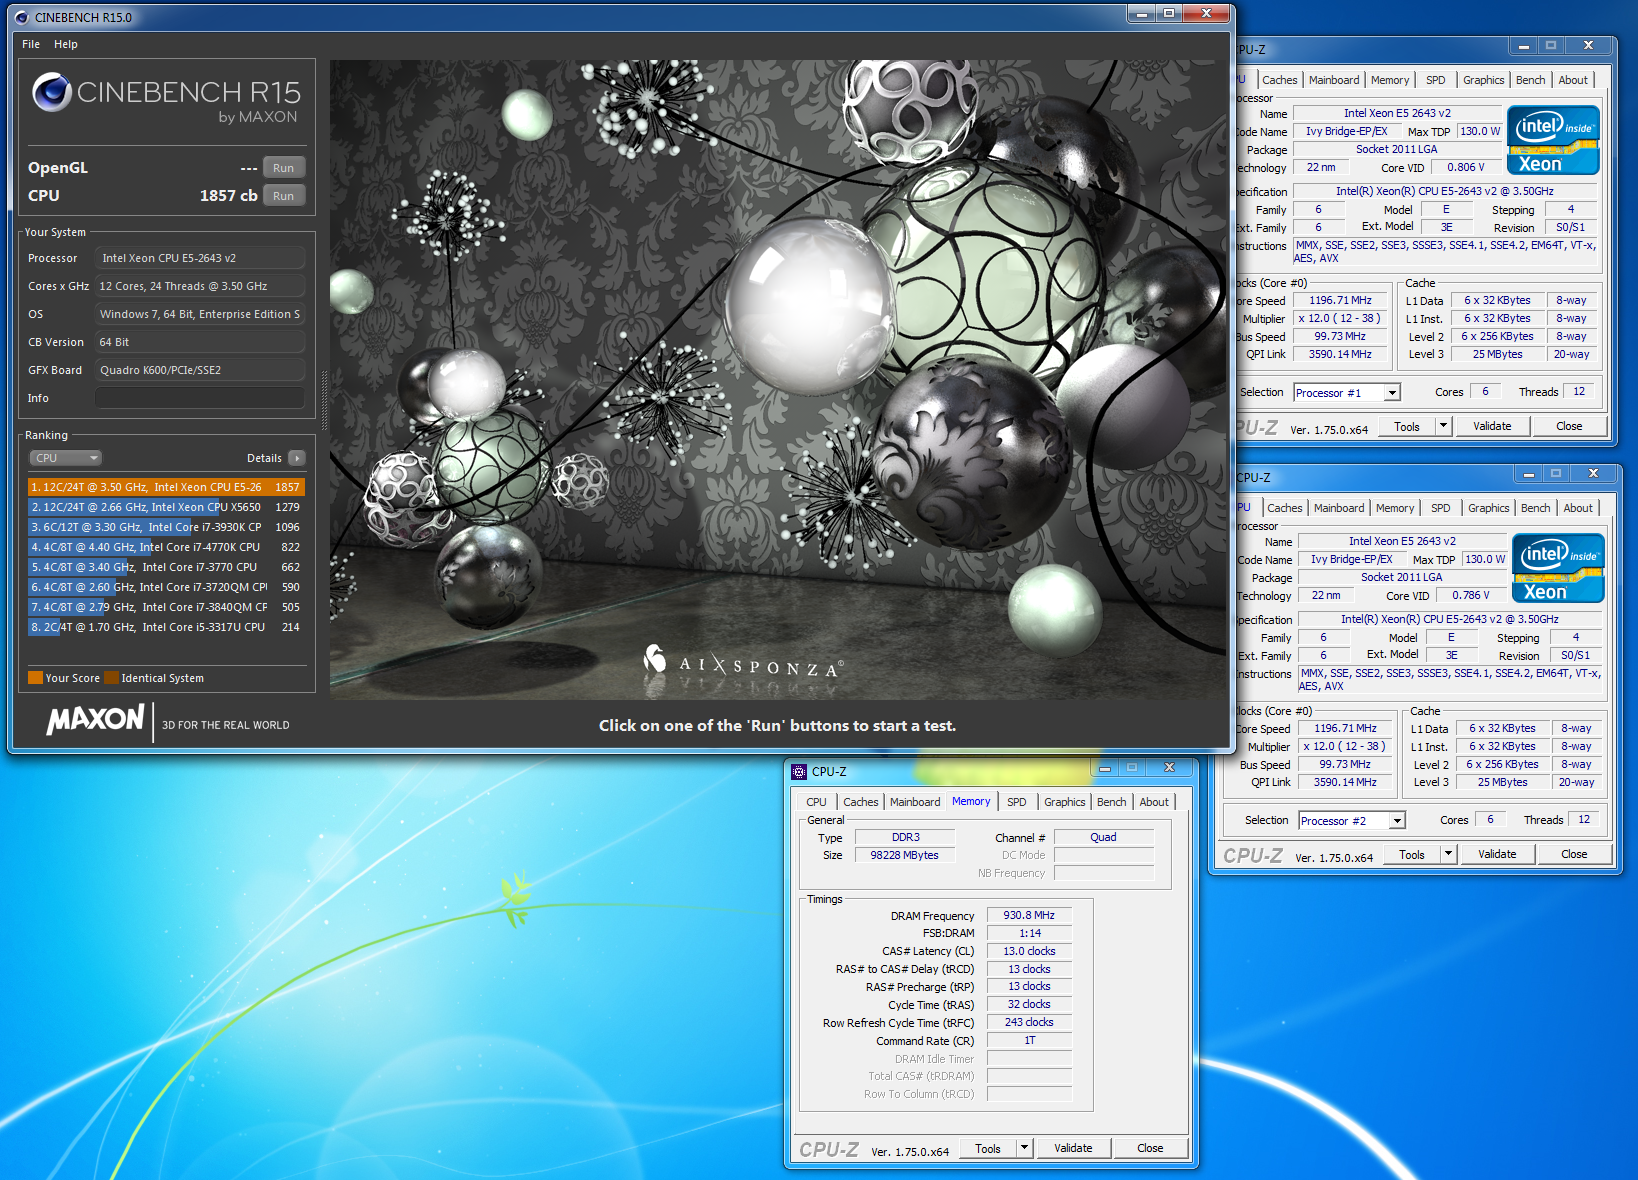Switch to Graphics tab in memory CPU-Z window
The width and height of the screenshot is (1638, 1180).
pos(1064,802)
